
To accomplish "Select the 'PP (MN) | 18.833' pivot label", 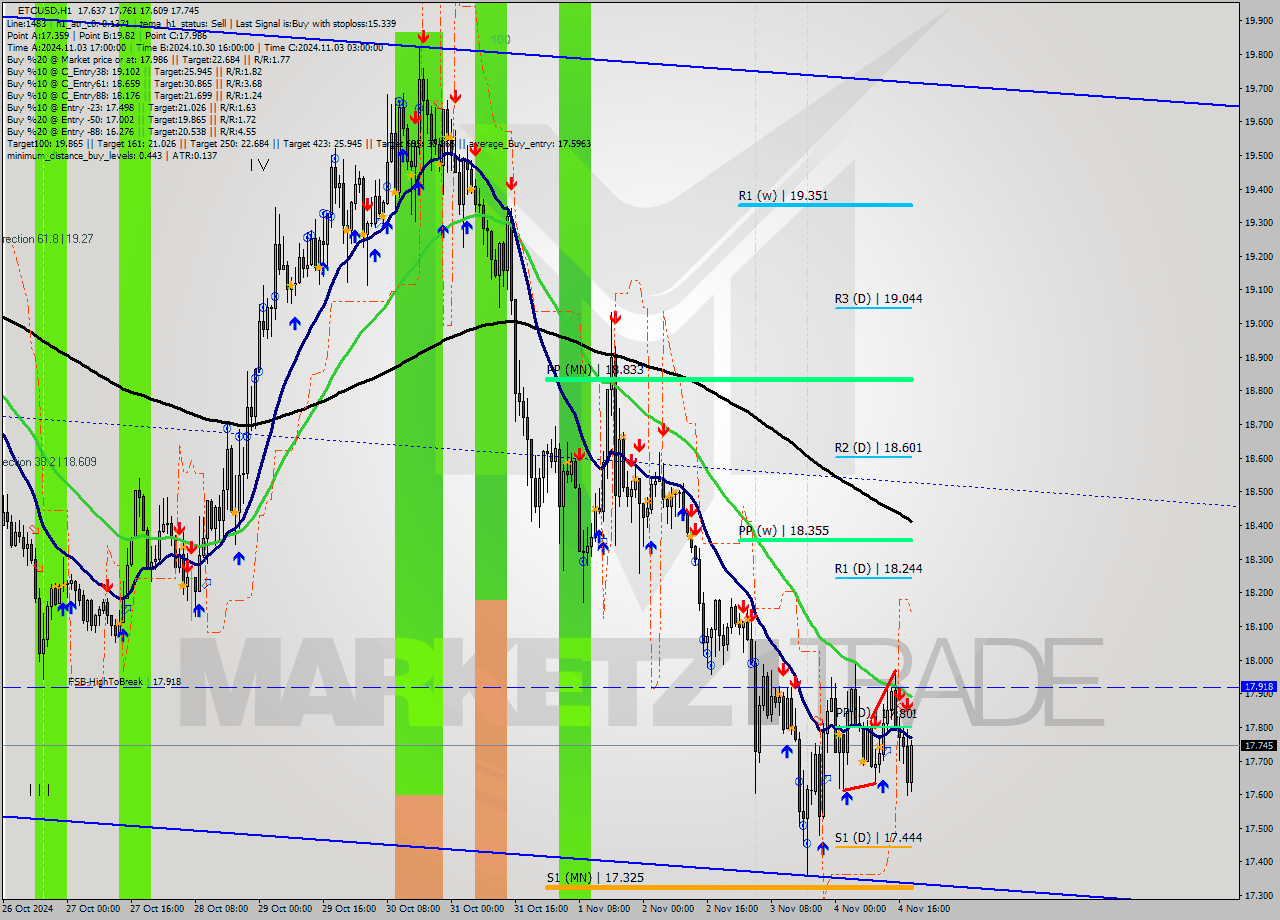I will [x=596, y=370].
